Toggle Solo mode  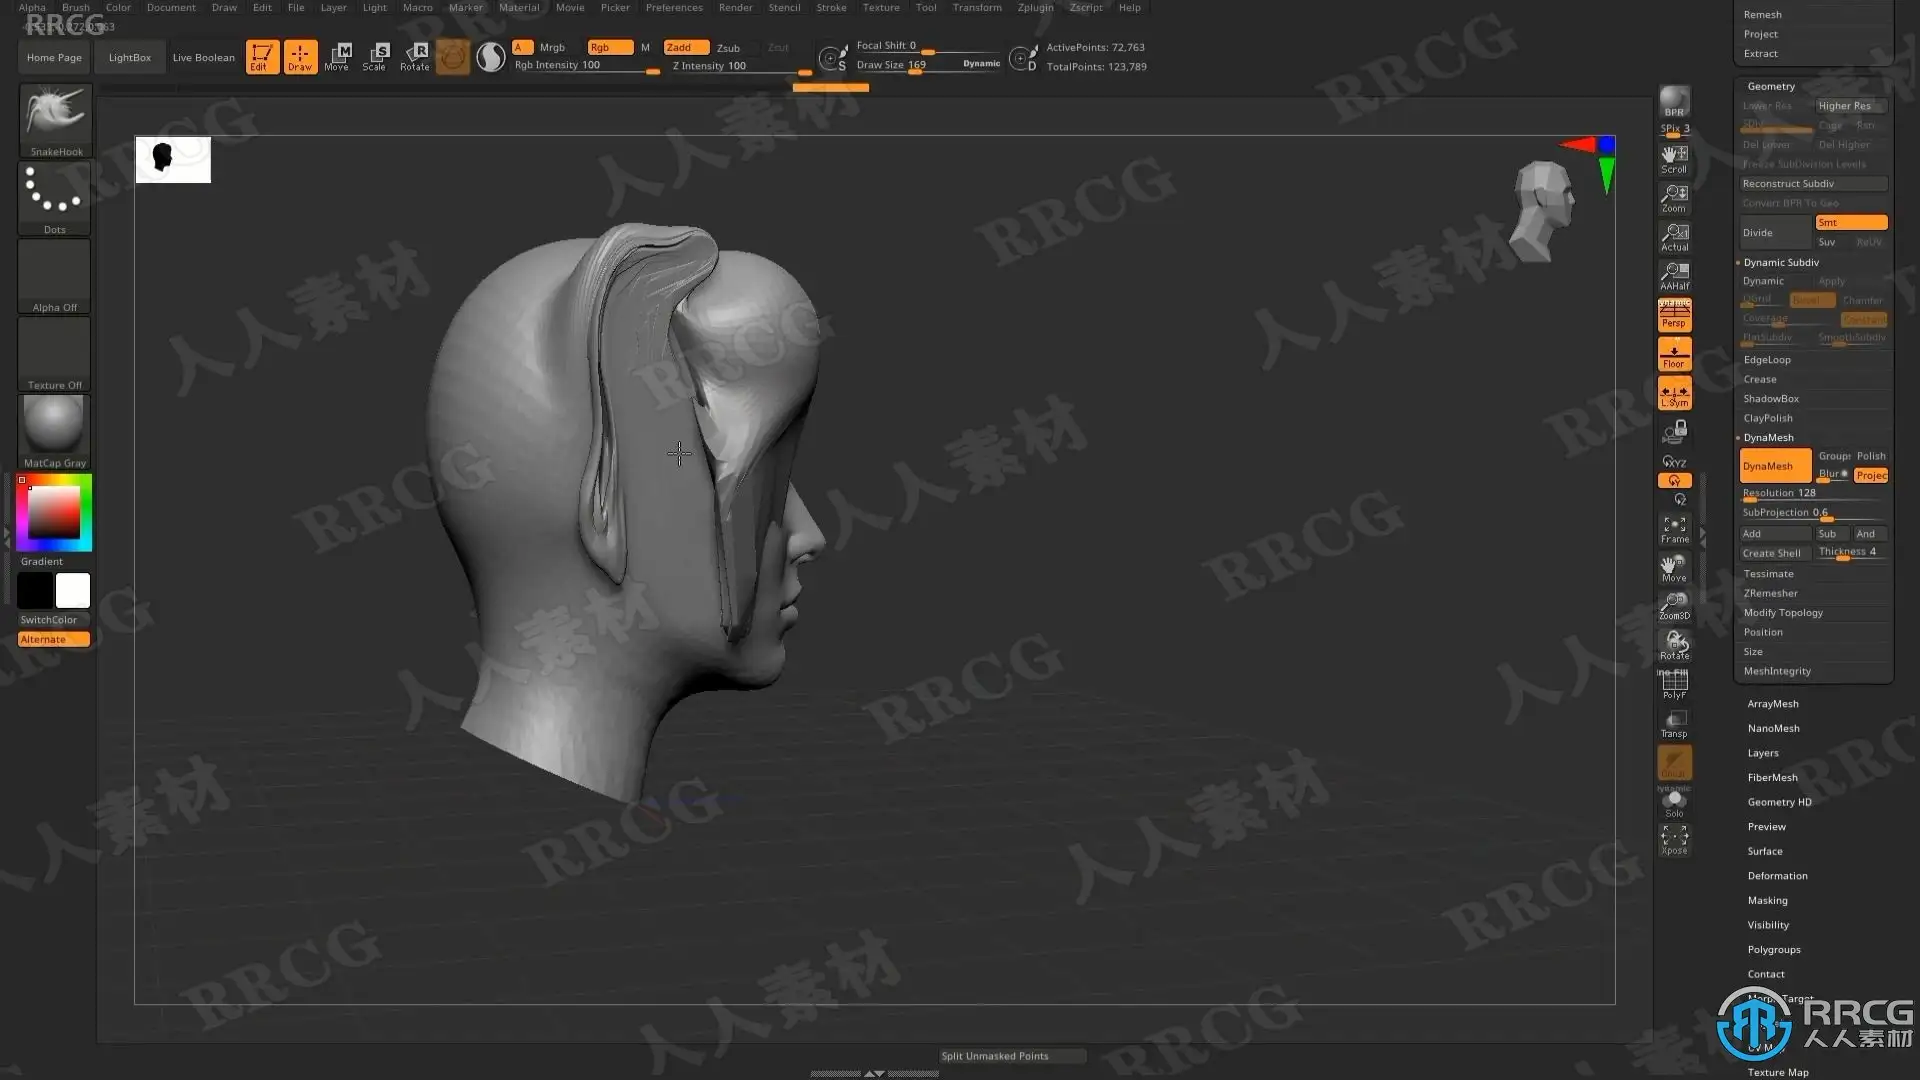tap(1674, 804)
